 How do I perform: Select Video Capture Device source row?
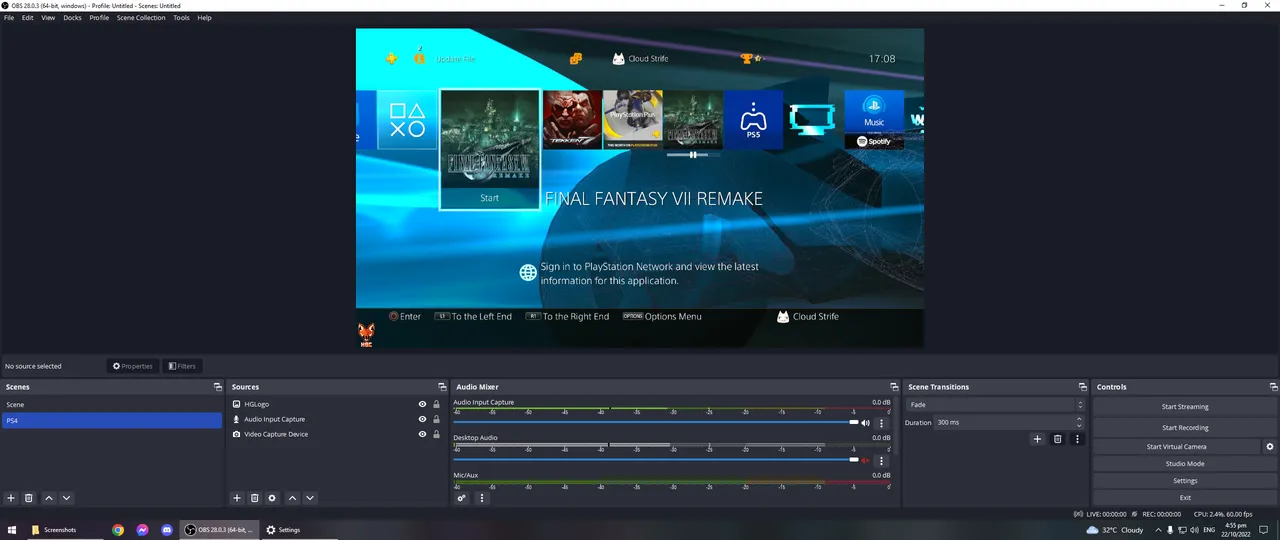pos(336,434)
